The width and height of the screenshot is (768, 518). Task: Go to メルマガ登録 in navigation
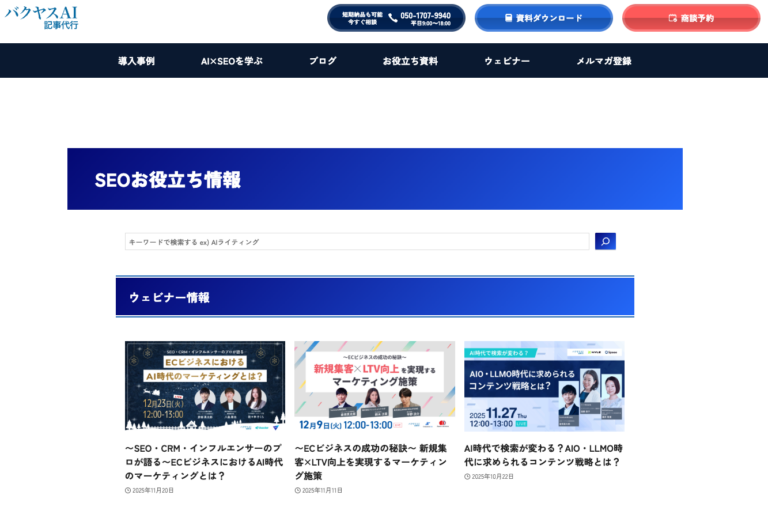pos(603,61)
